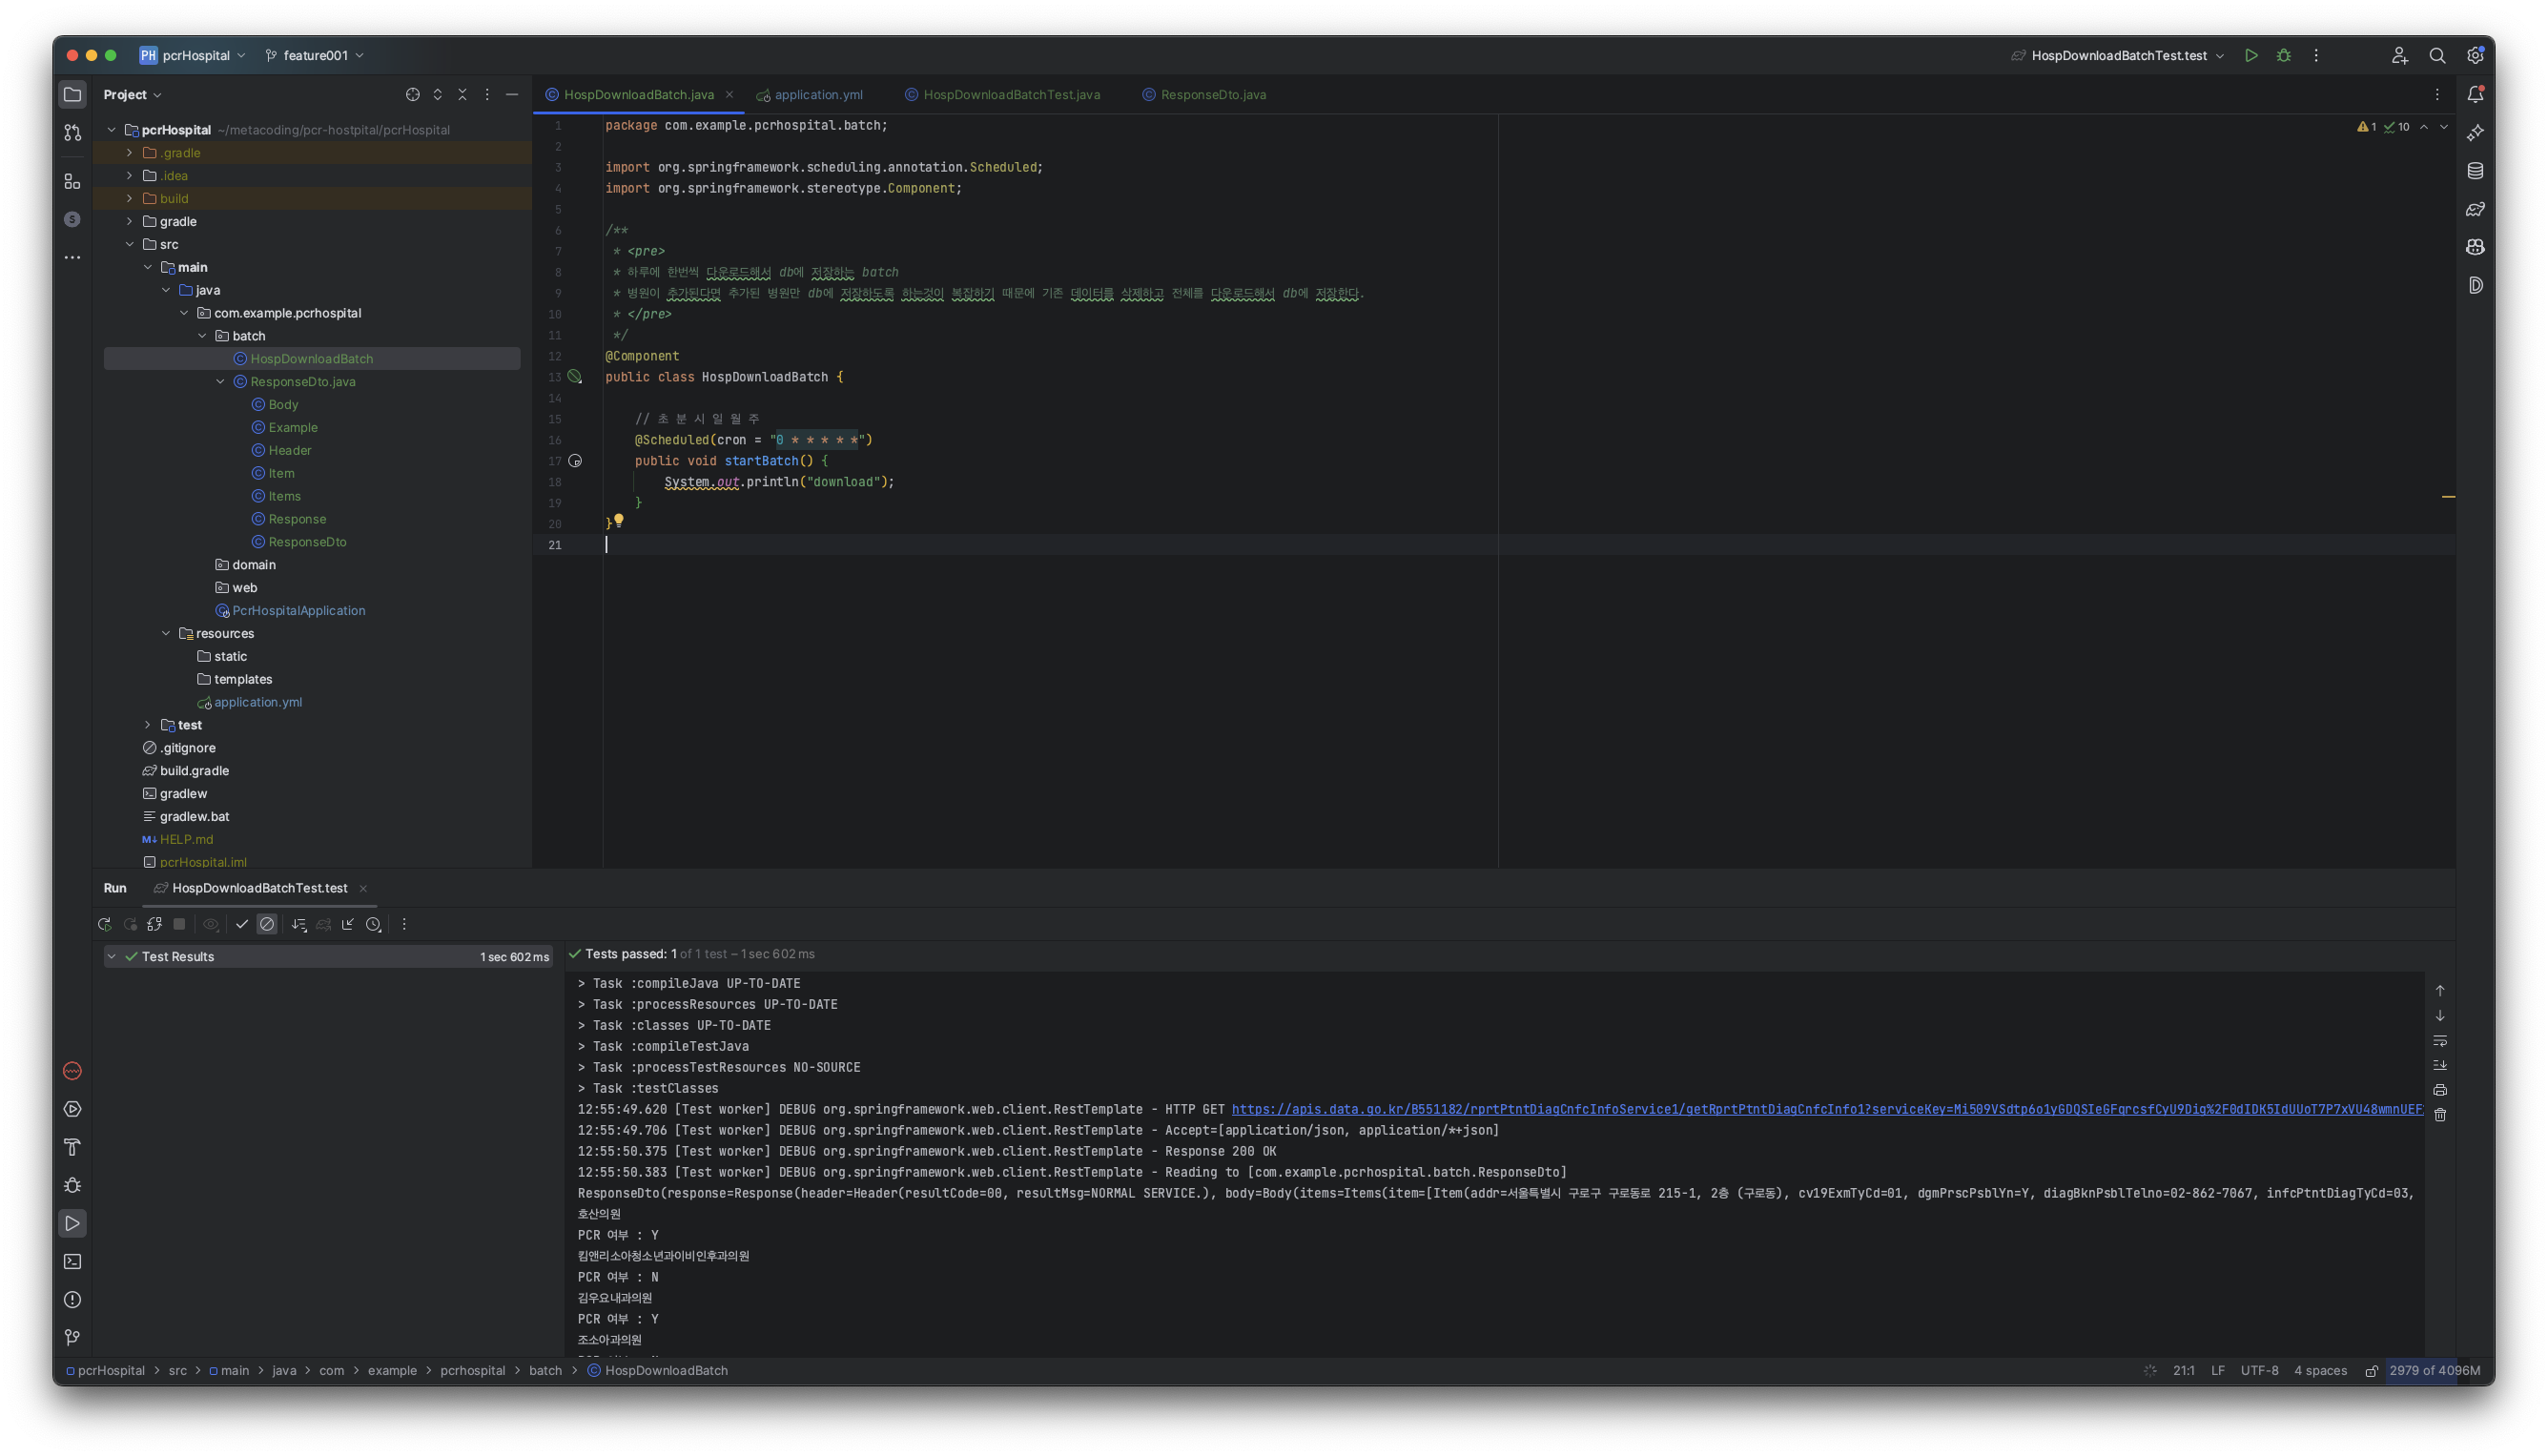Screen dimensions: 2548x1456
Task: Click the Debug bug icon in top toolbar
Action: coord(2284,56)
